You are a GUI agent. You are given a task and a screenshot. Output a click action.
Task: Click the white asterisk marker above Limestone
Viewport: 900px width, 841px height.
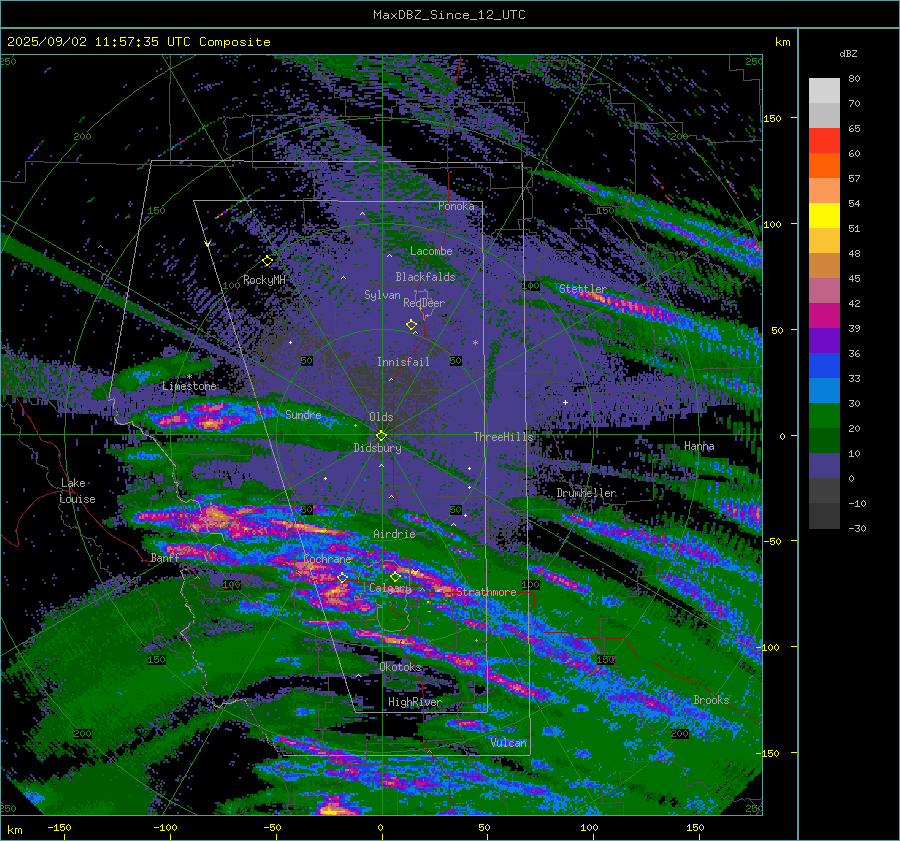[x=189, y=377]
